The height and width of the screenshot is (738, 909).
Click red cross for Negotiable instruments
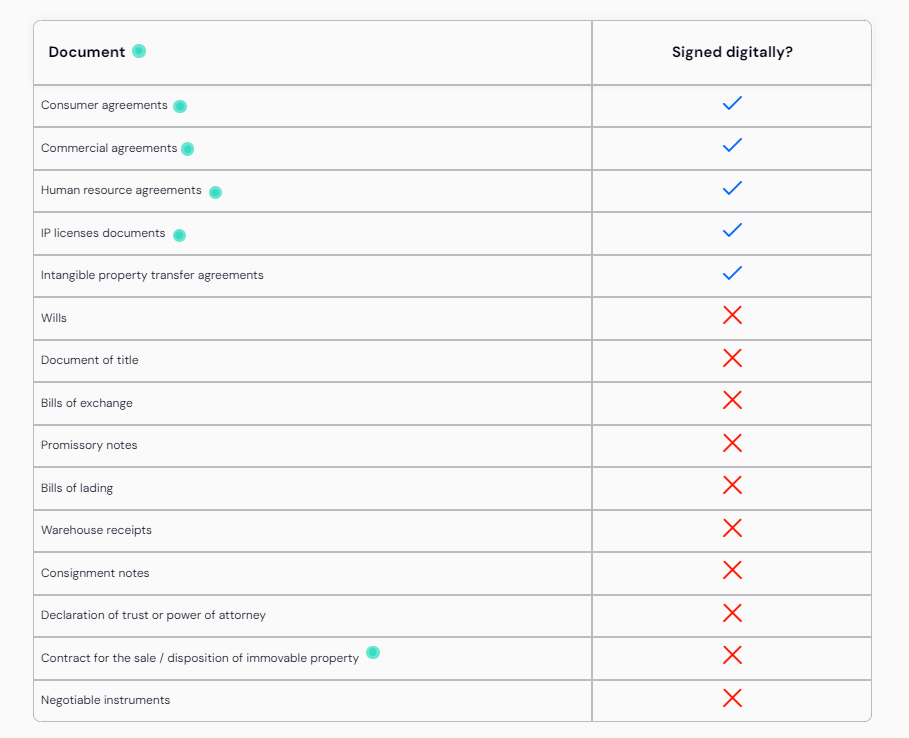coord(732,698)
